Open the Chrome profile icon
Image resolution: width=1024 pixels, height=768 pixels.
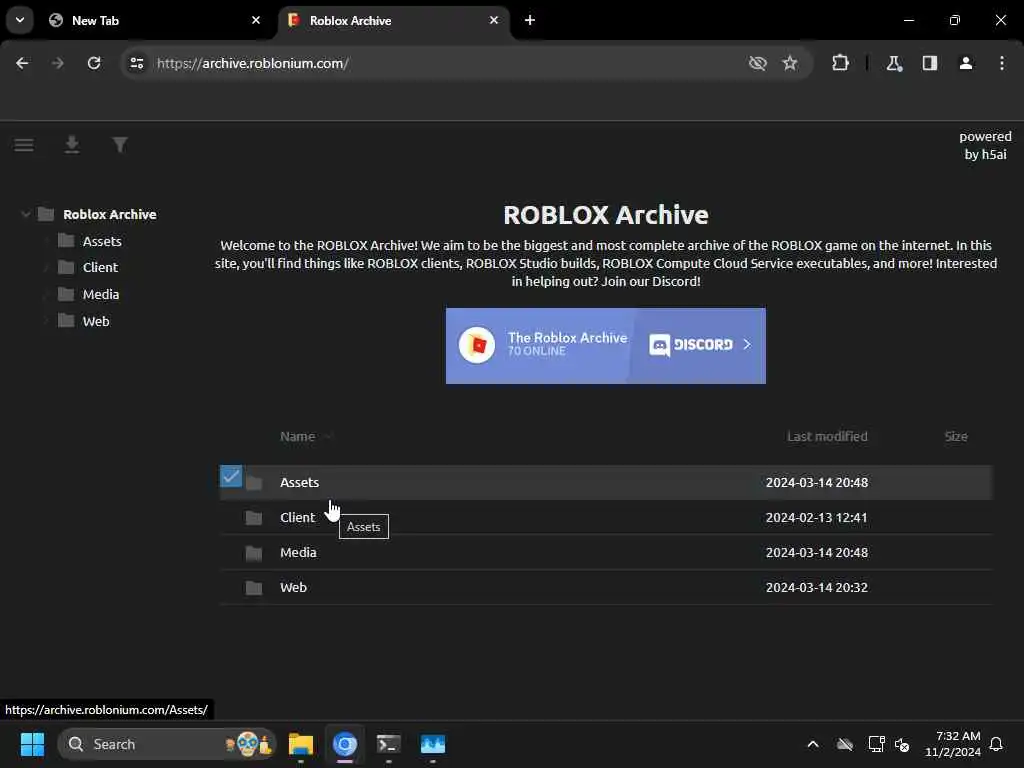tap(966, 63)
